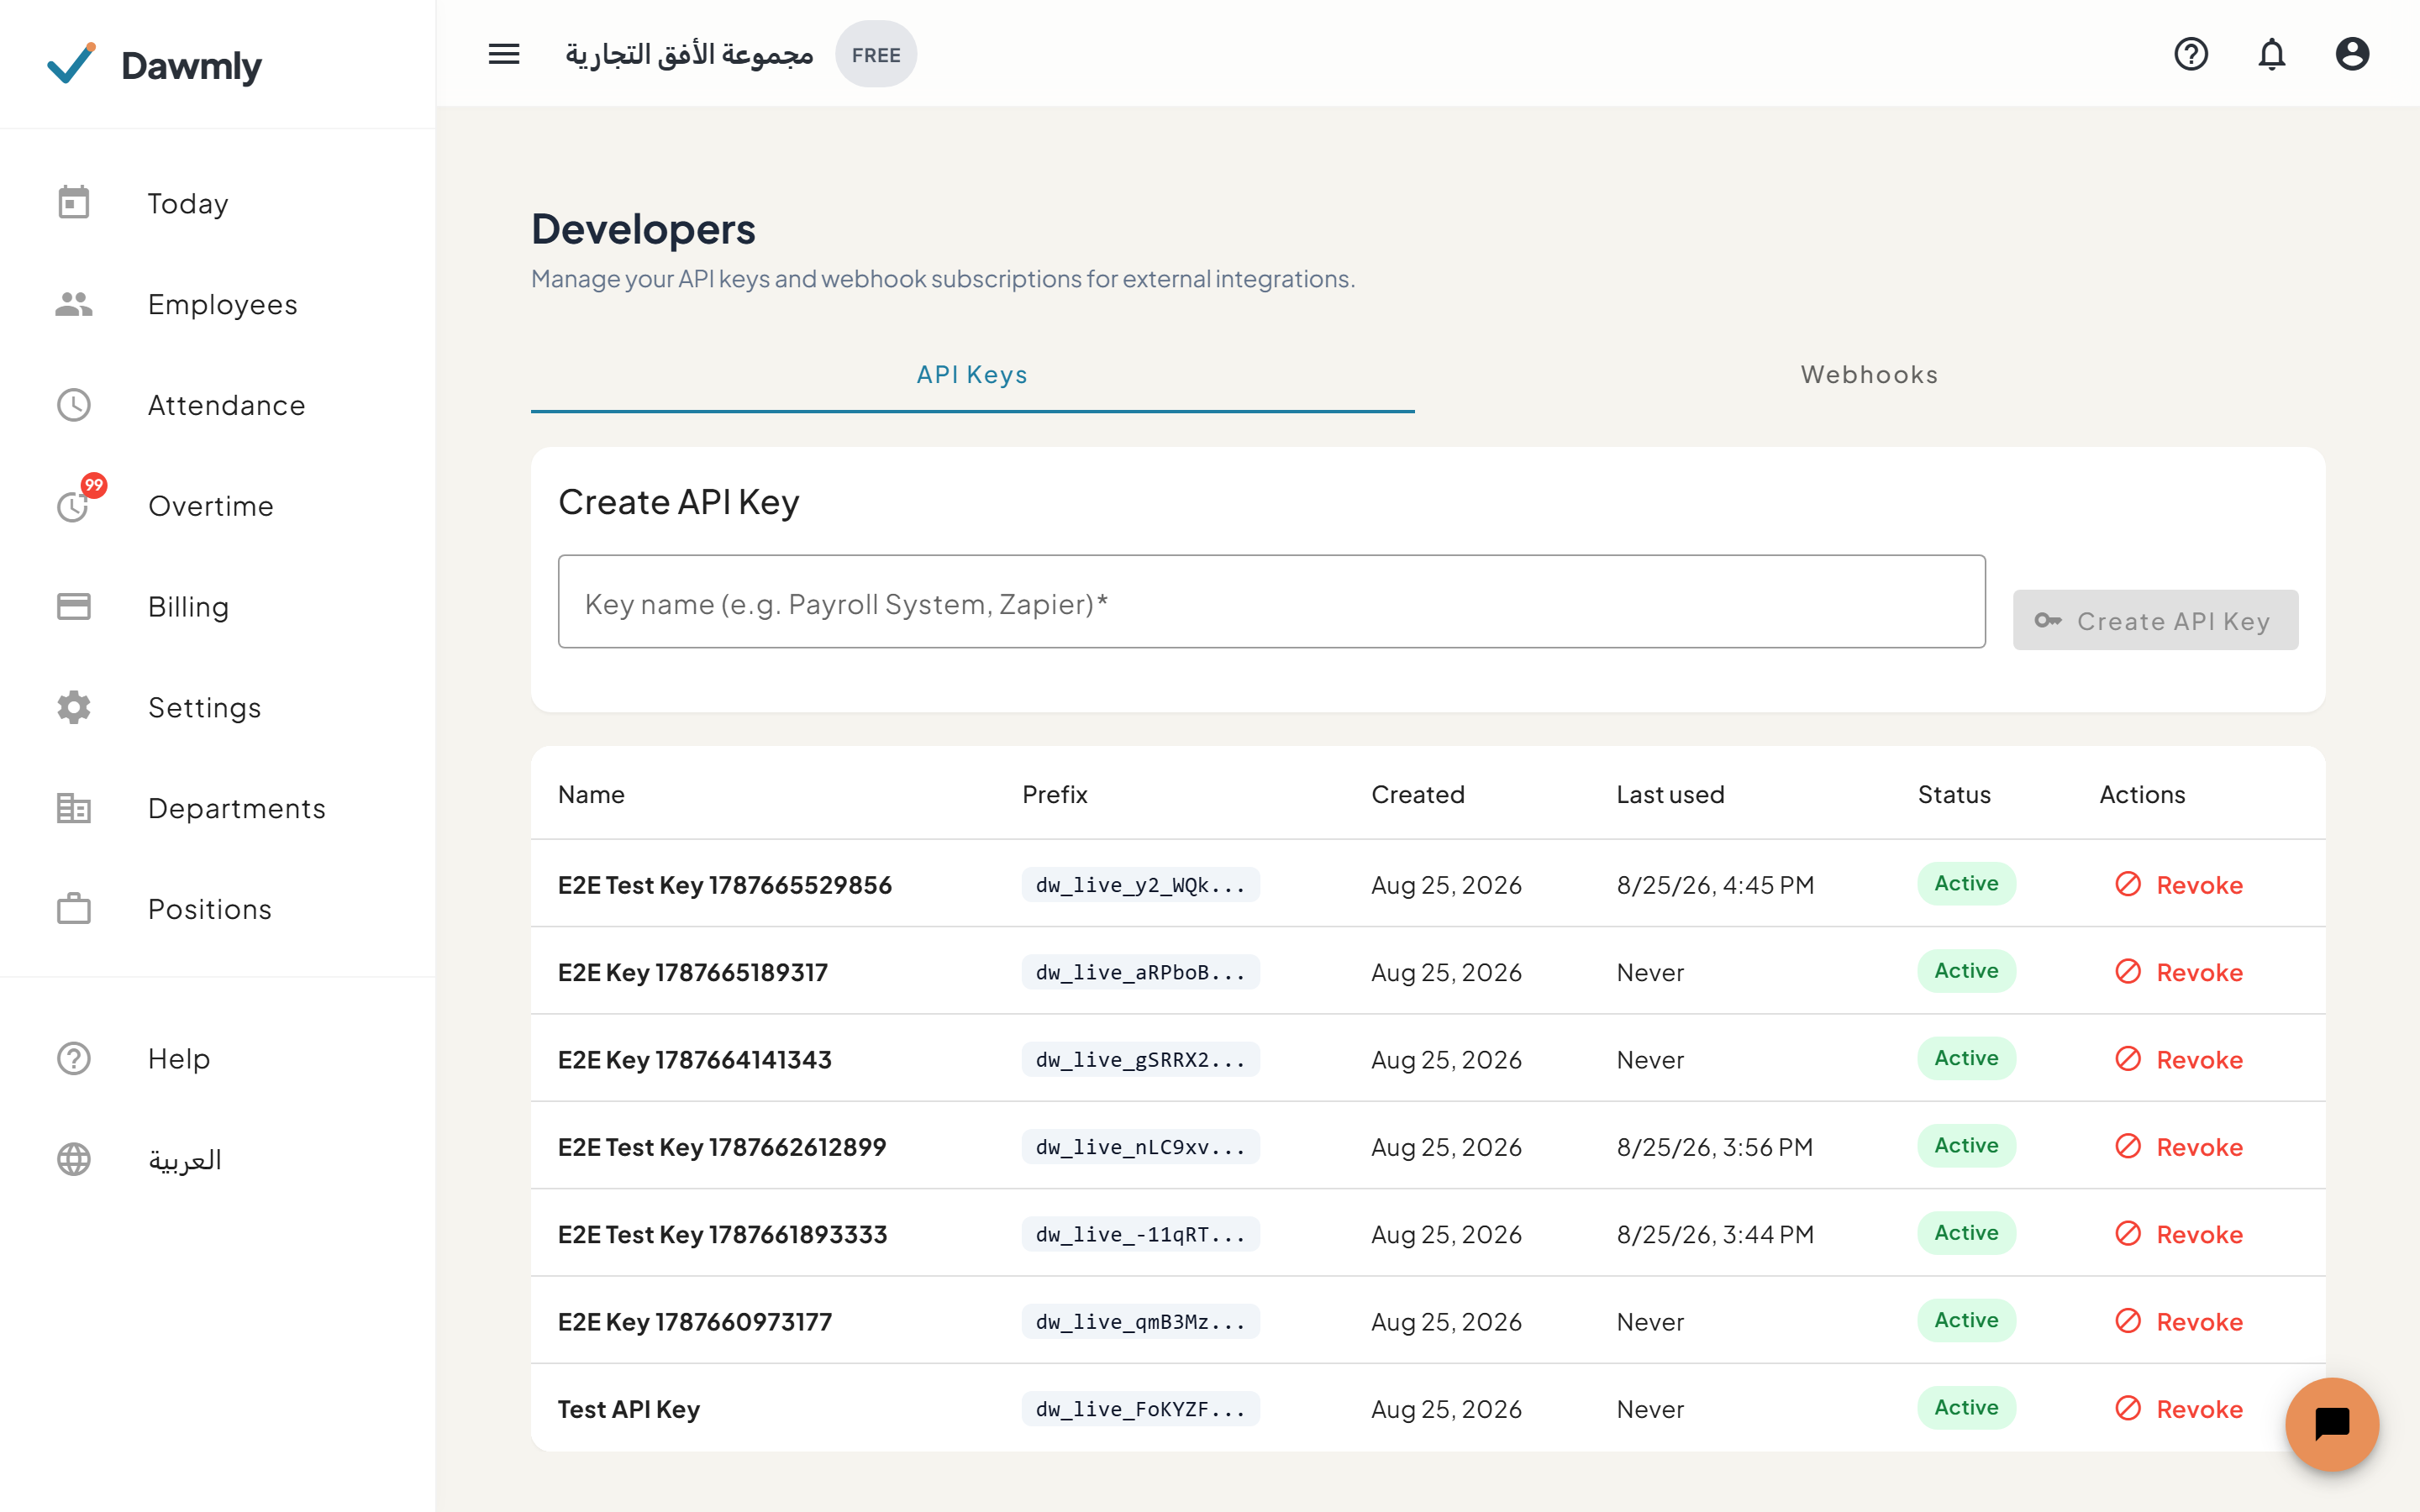Open the Billing page
The height and width of the screenshot is (1512, 2420).
click(x=188, y=607)
